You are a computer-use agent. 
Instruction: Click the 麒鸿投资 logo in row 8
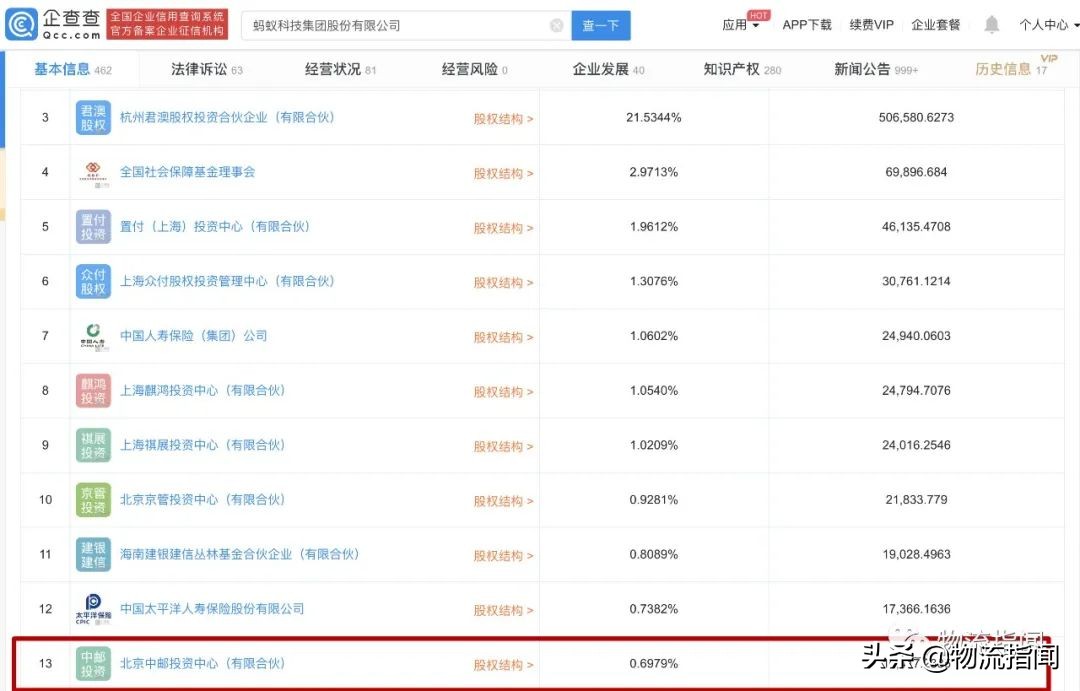(x=92, y=390)
